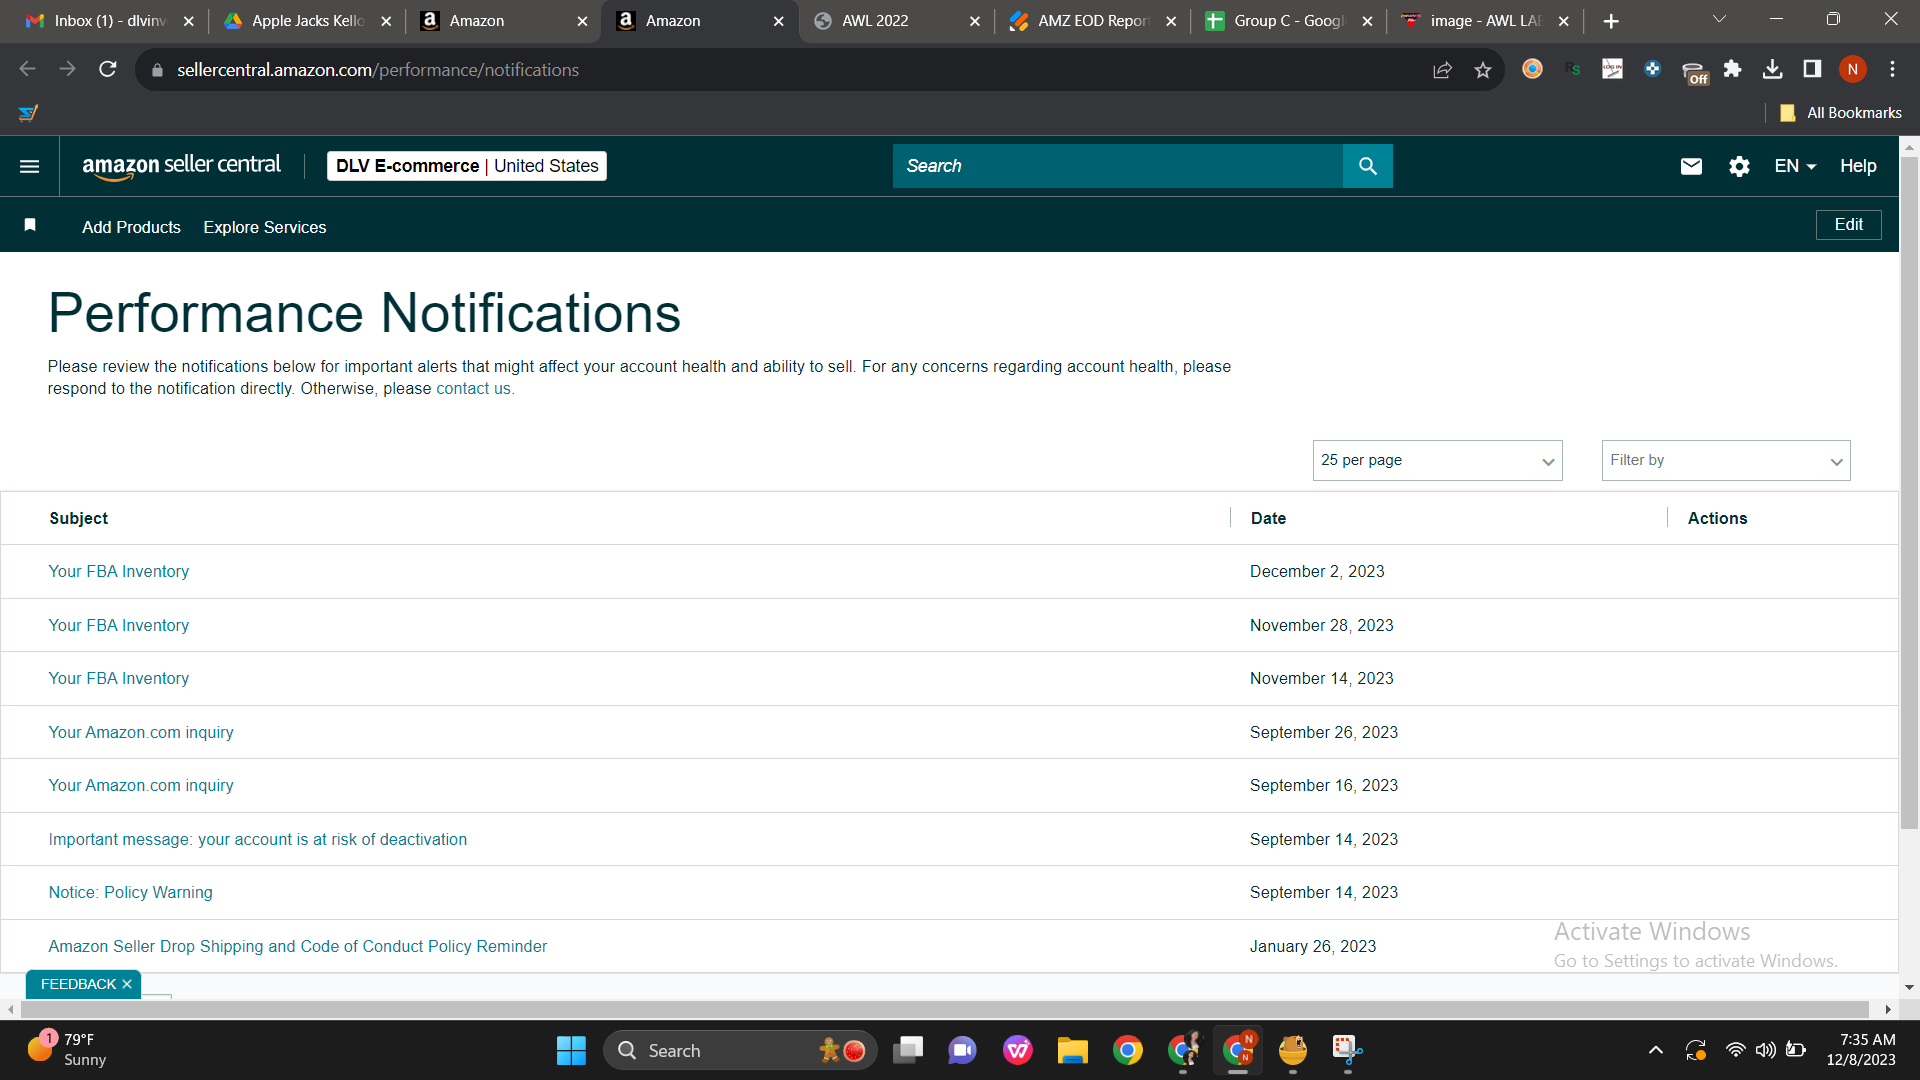Viewport: 1920px width, 1080px height.
Task: Open the 25 per page dropdown
Action: coord(1437,460)
